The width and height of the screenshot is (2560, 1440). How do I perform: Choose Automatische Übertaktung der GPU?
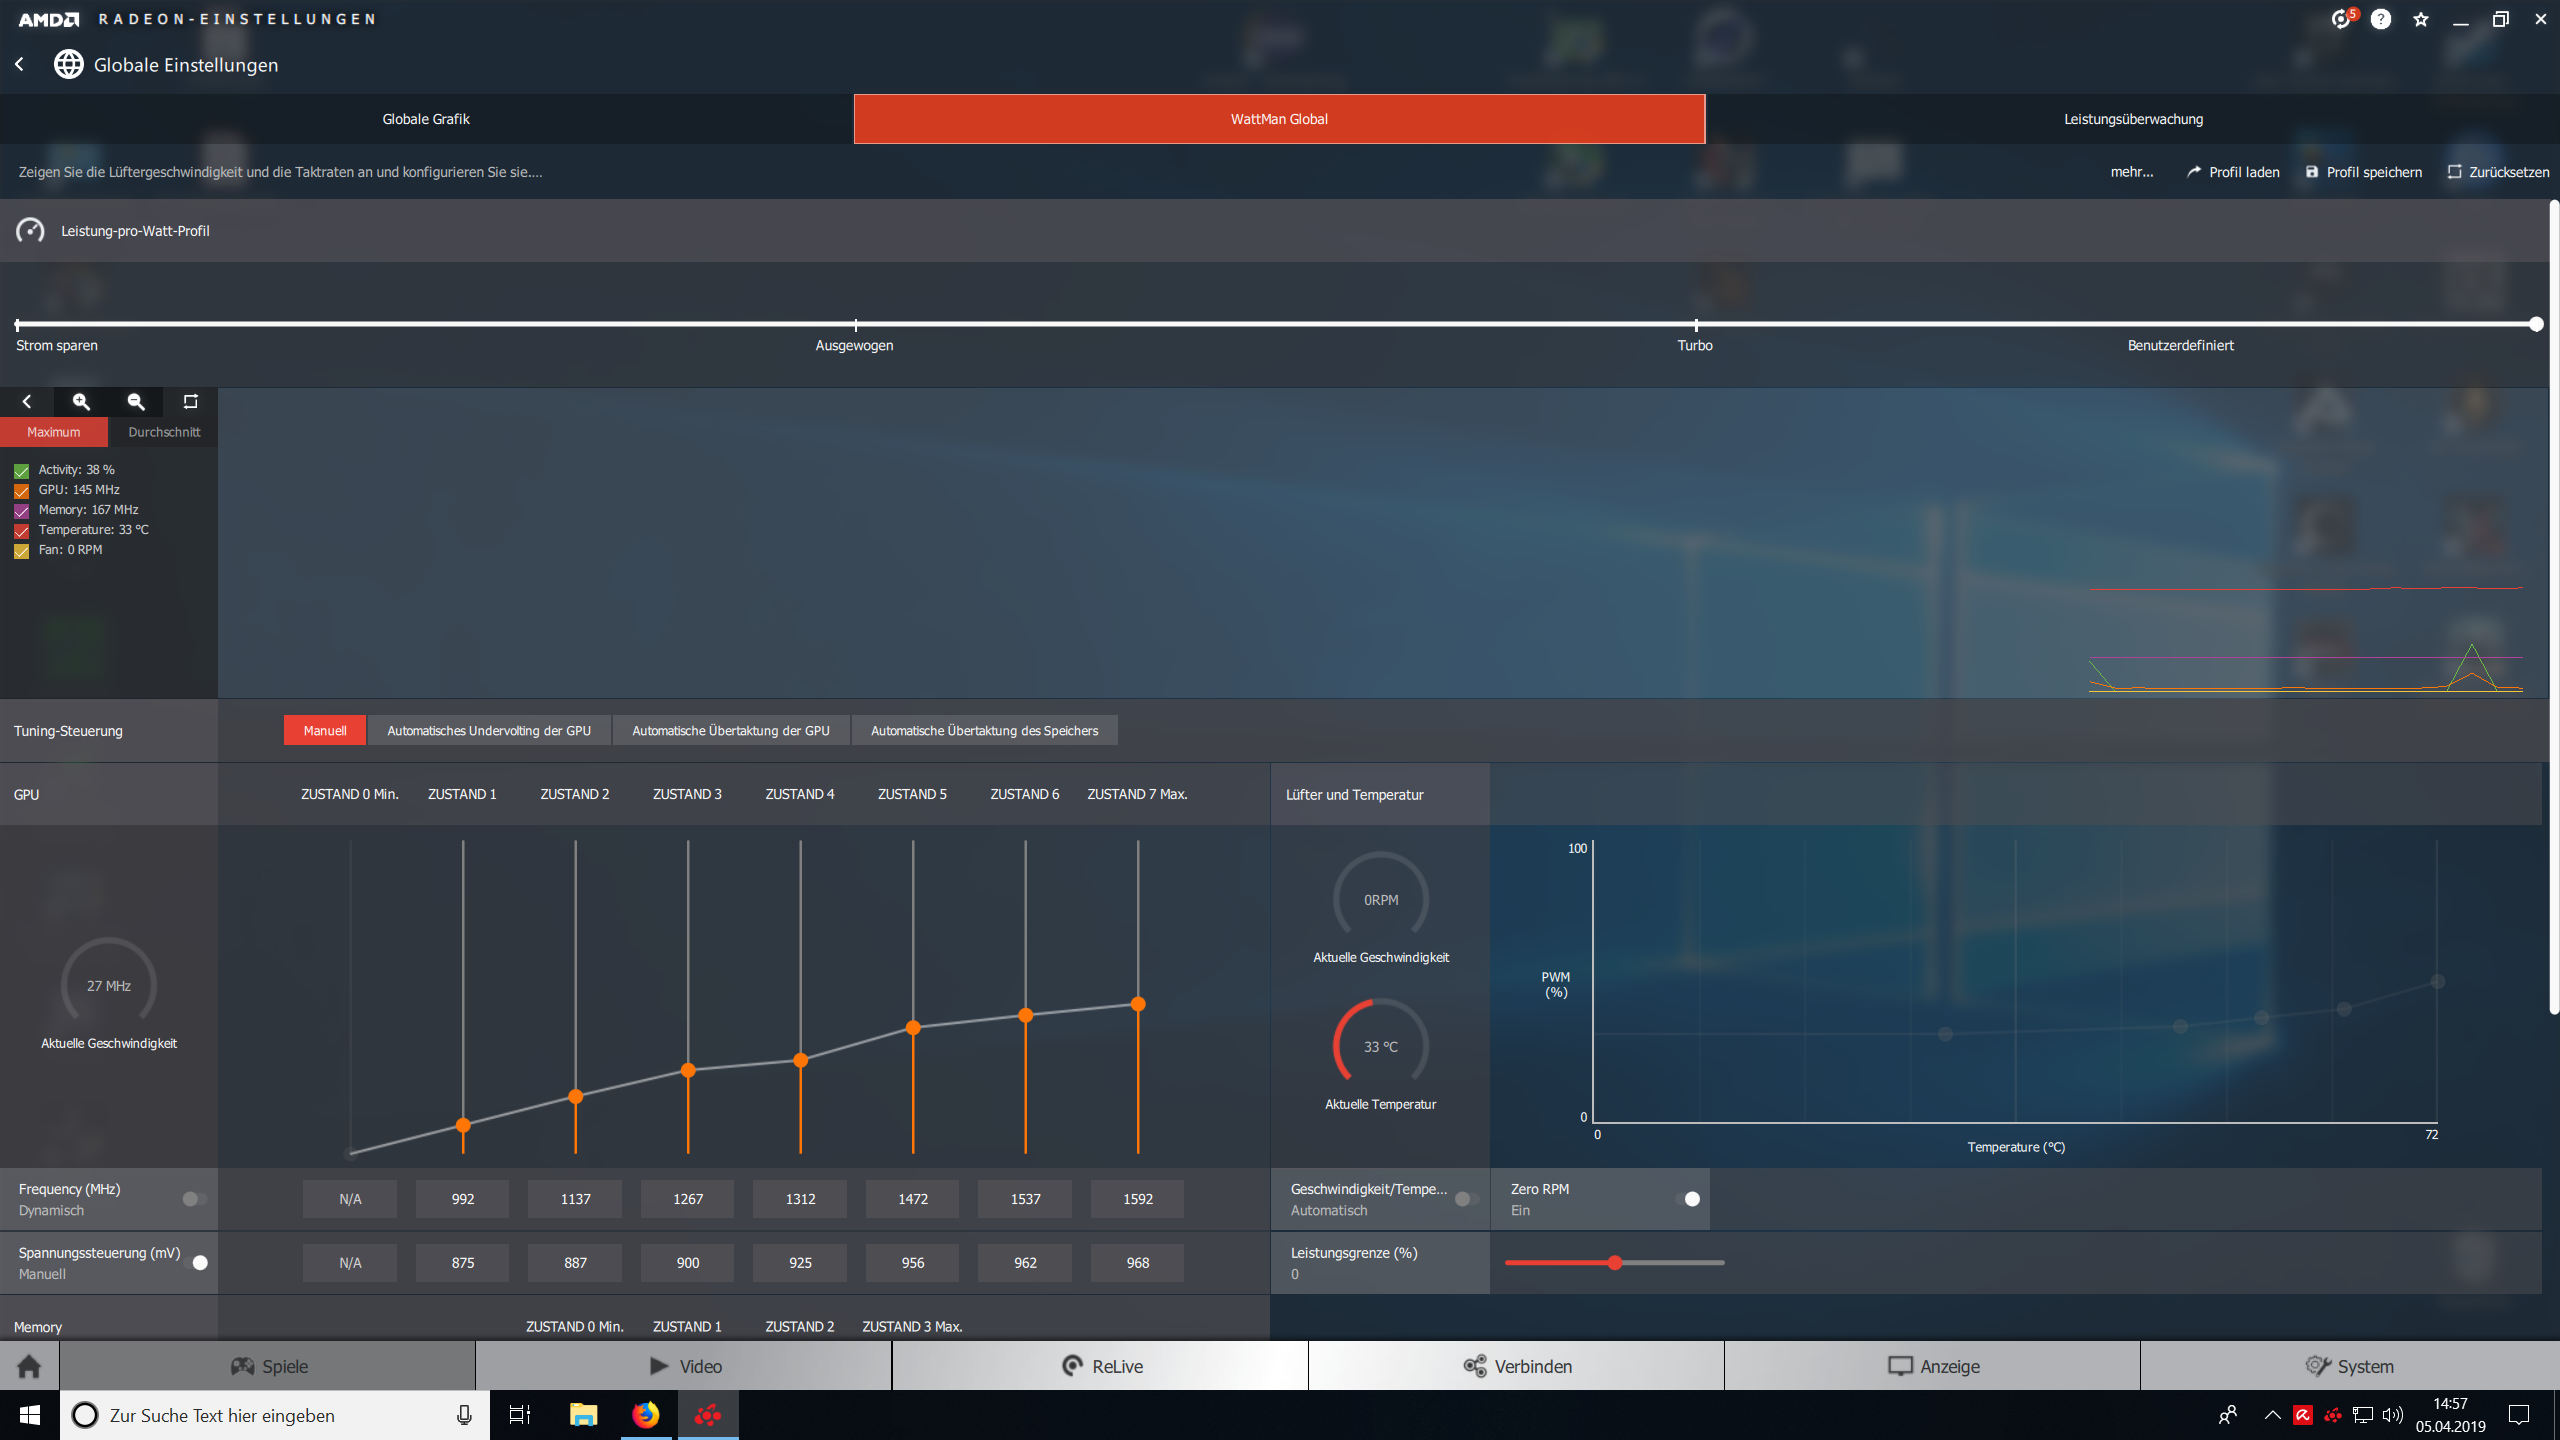pos(731,730)
